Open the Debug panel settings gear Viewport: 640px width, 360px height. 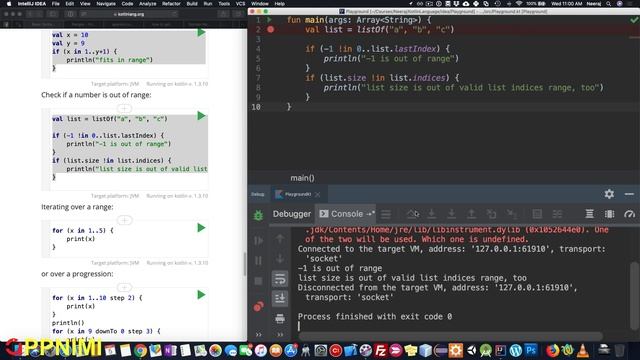click(609, 194)
